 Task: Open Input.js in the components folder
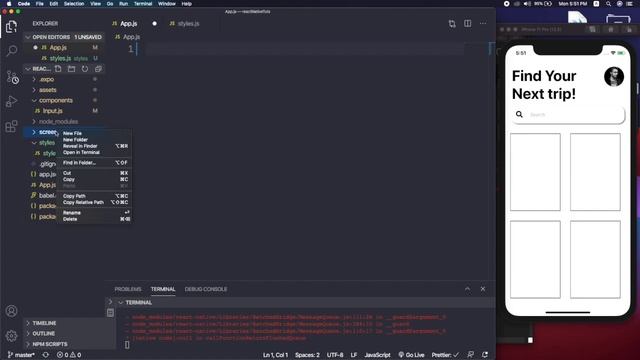click(52, 111)
